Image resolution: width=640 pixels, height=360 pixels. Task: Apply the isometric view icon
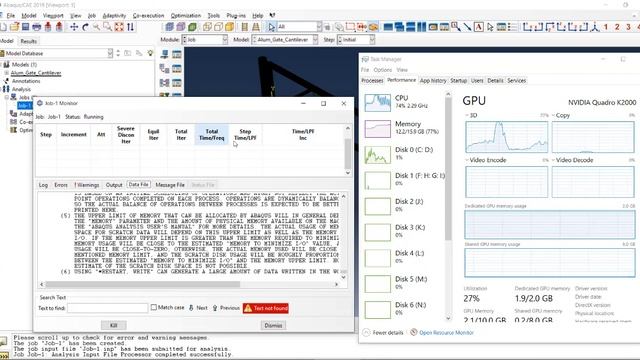pos(595,27)
